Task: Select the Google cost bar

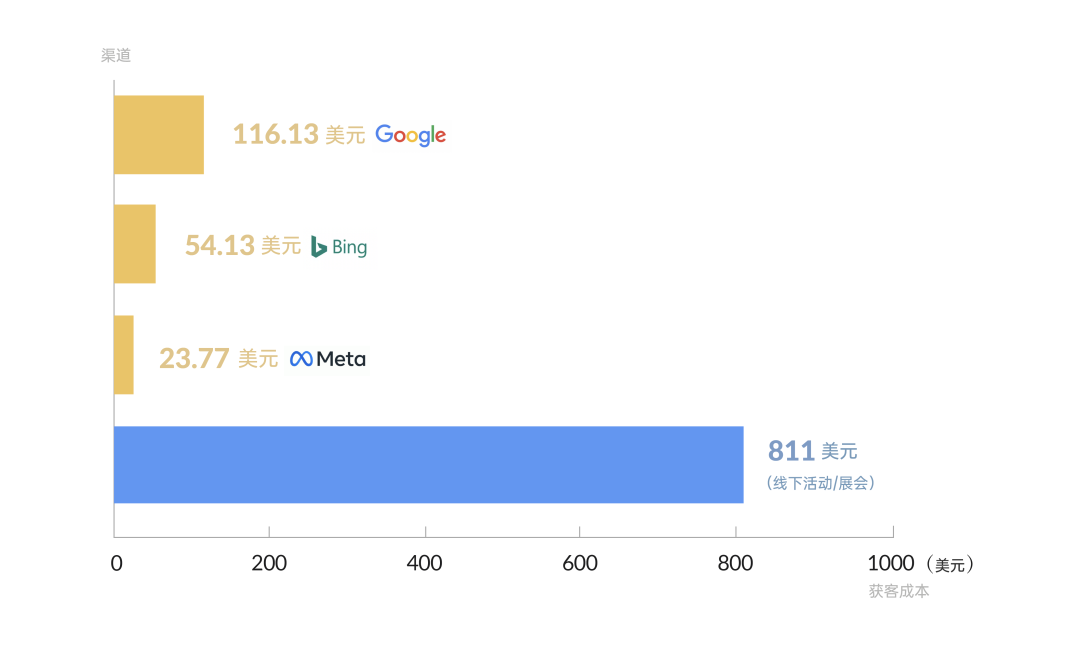Action: [x=159, y=134]
